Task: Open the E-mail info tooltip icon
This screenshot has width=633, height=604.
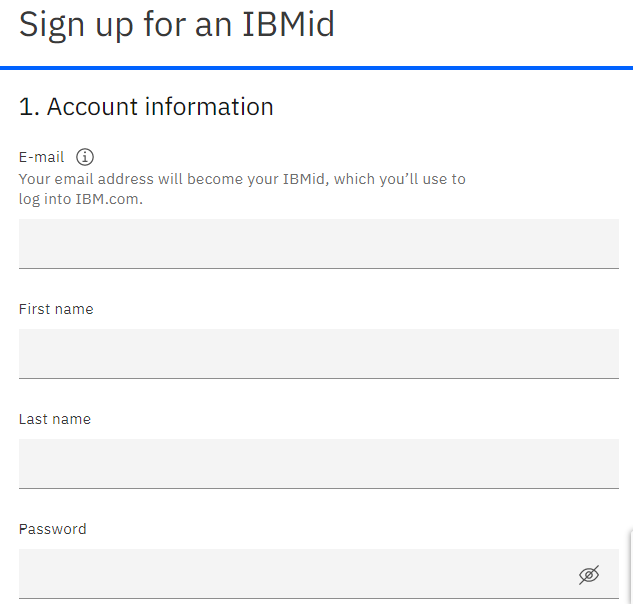Action: tap(85, 157)
